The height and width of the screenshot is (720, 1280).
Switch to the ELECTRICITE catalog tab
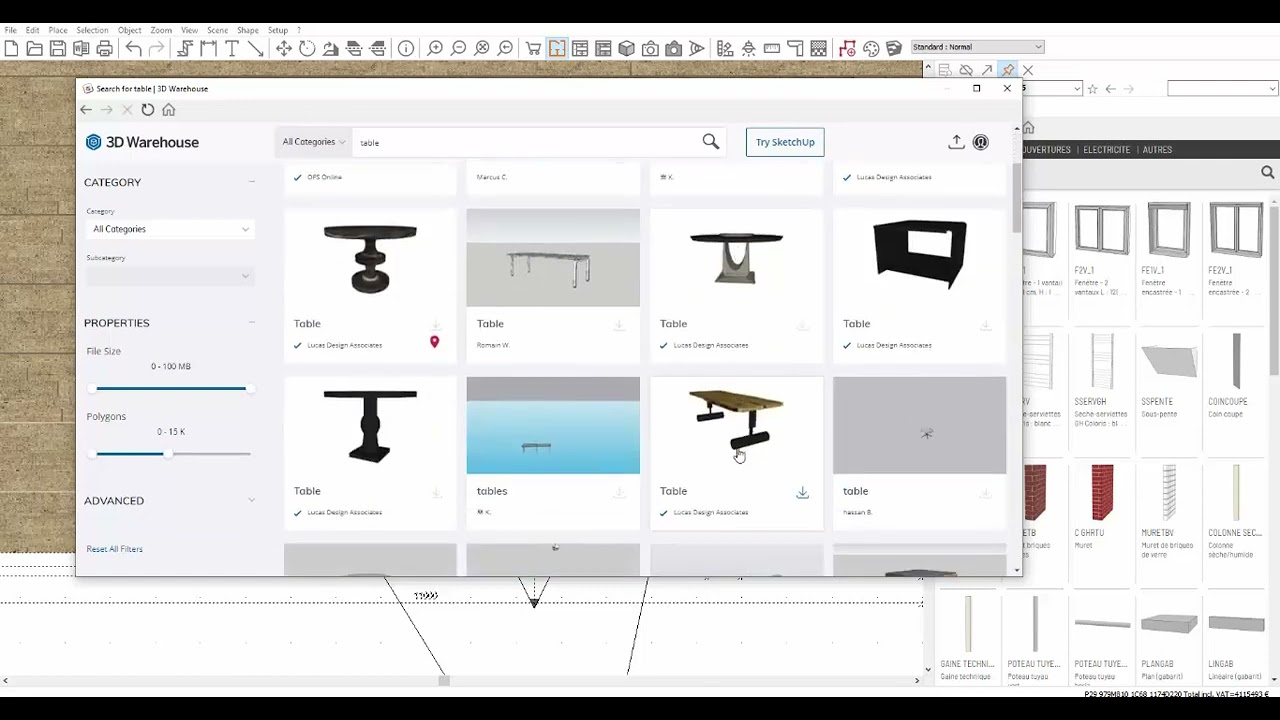click(1106, 149)
